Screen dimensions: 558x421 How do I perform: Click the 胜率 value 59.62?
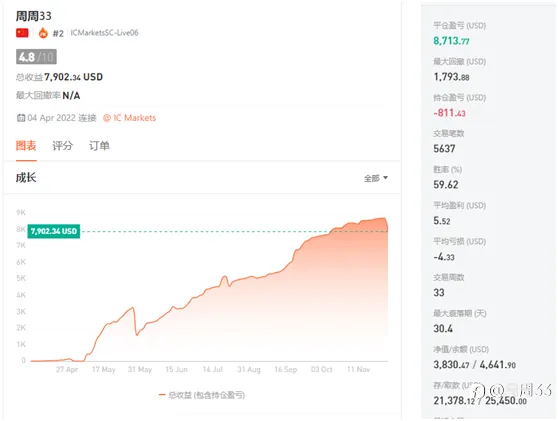[x=446, y=185]
